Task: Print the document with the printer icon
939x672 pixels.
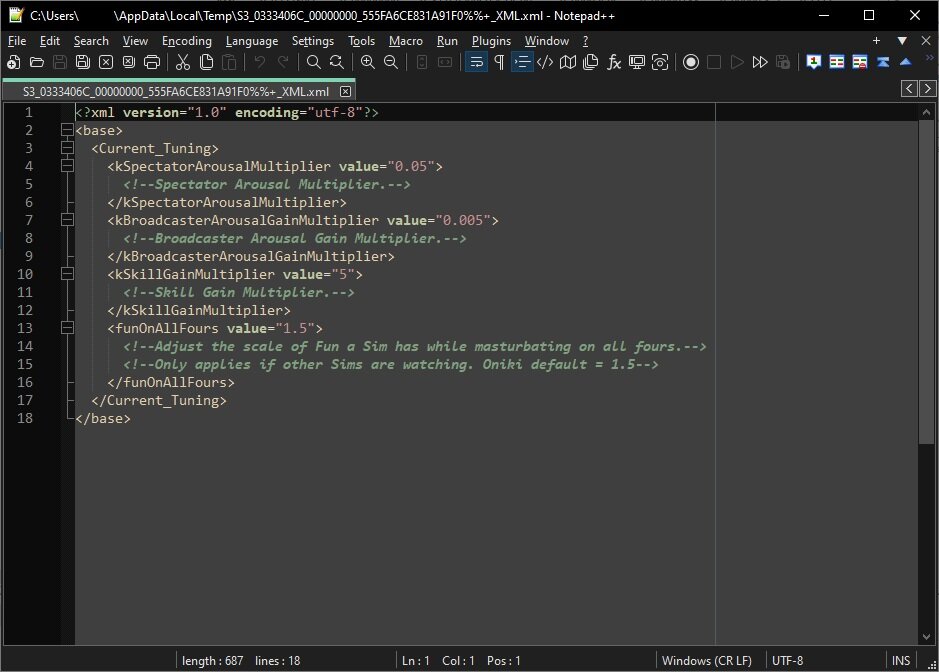Action: tap(152, 62)
